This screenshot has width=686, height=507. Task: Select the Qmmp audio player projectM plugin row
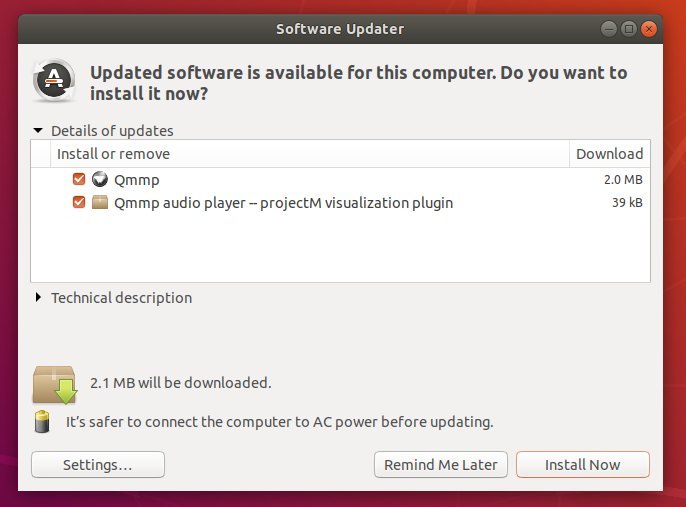pos(340,203)
